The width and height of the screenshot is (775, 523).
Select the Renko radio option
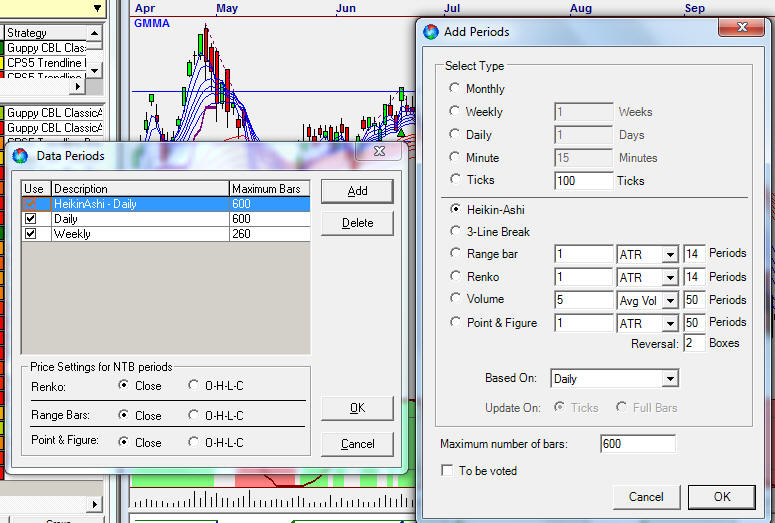(x=455, y=277)
